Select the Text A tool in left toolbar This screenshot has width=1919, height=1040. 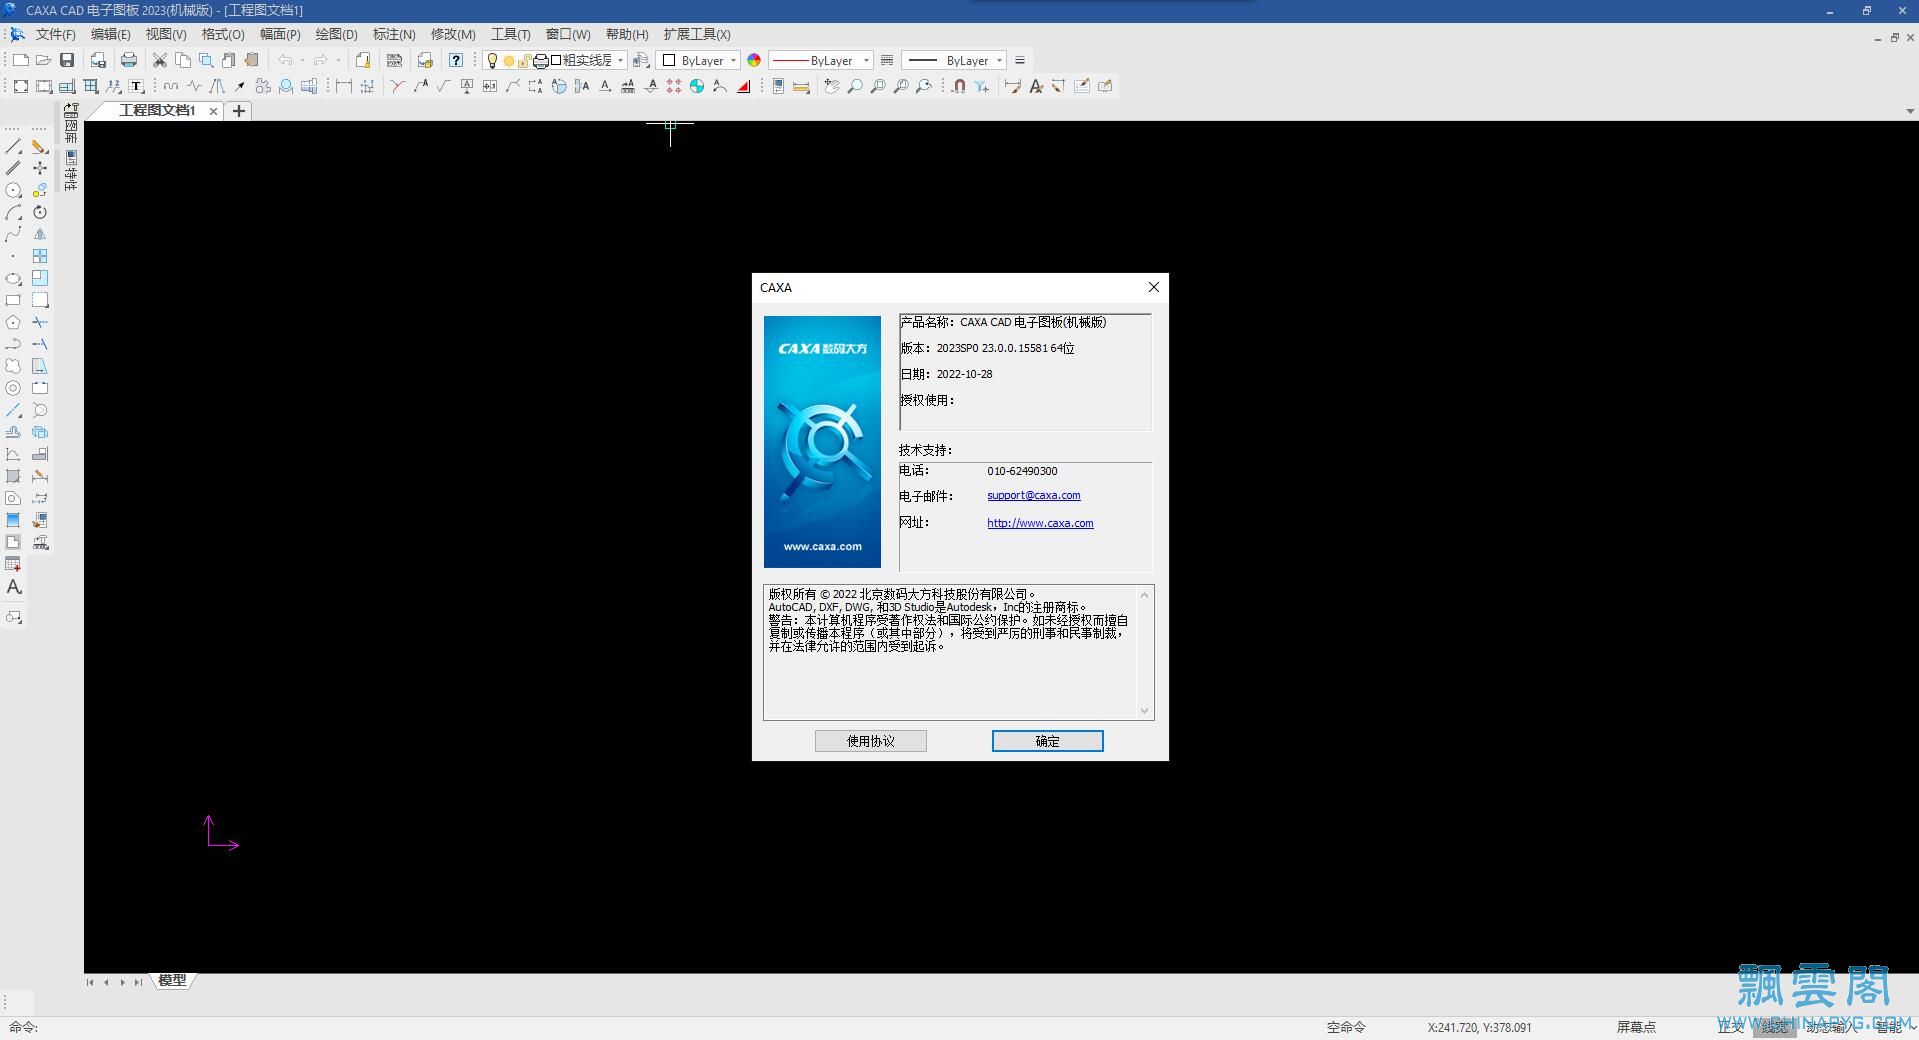pos(14,587)
